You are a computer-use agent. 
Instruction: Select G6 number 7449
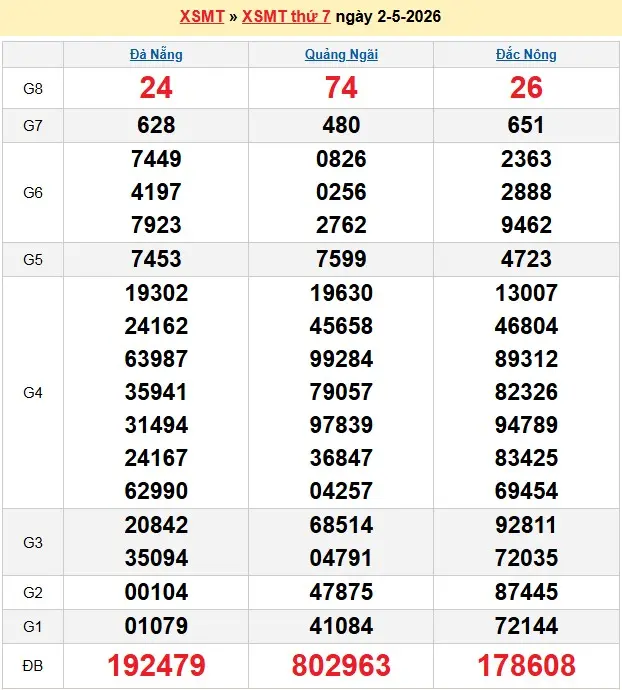(x=156, y=159)
